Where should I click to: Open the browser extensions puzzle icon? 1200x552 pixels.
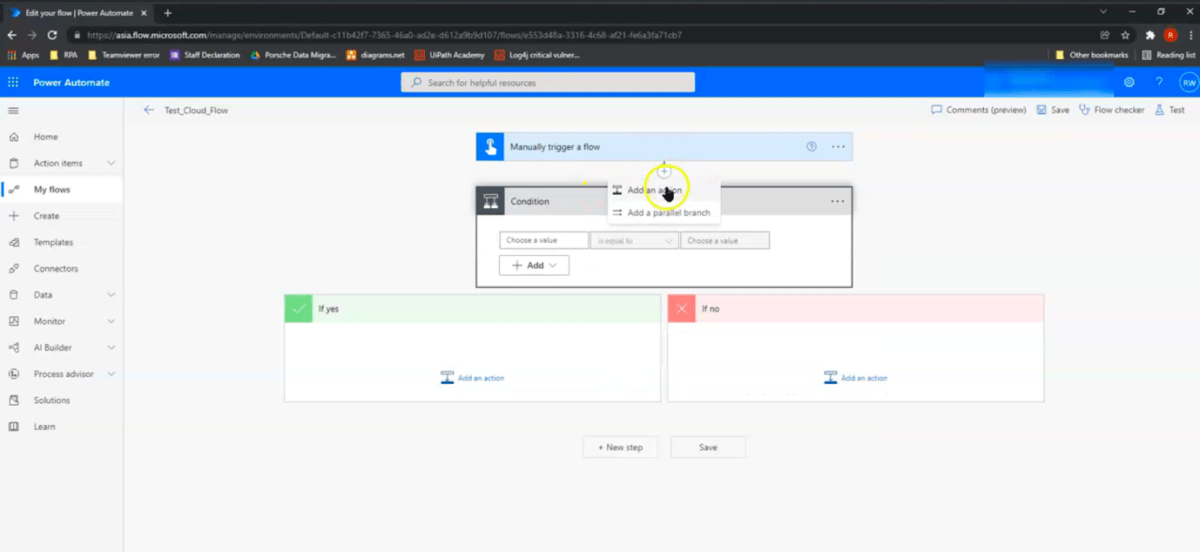point(1150,34)
